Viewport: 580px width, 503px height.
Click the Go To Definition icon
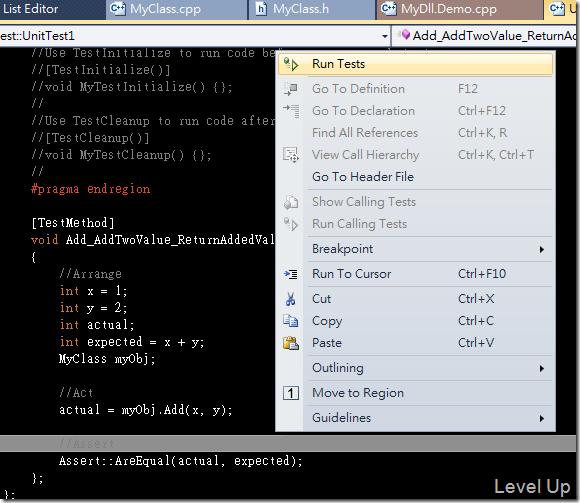tap(291, 89)
